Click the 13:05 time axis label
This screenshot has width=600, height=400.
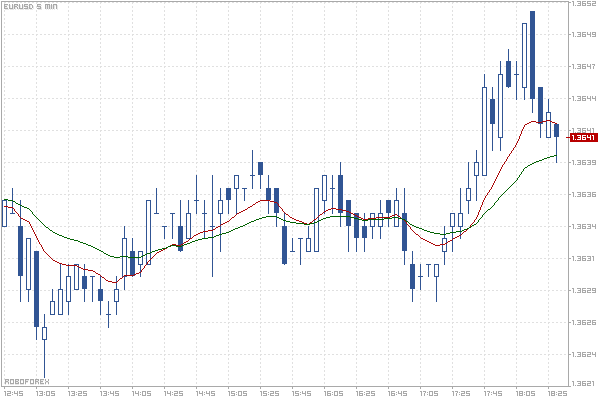46,393
